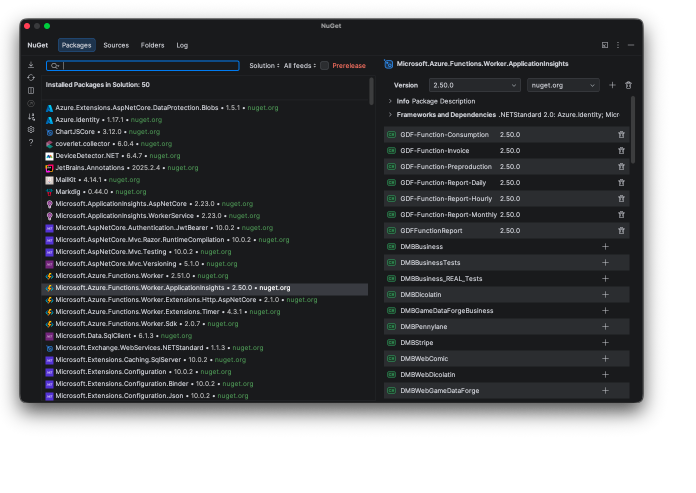The width and height of the screenshot is (696, 493).
Task: Remove package from GDF-Function-Invoice project
Action: 621,150
